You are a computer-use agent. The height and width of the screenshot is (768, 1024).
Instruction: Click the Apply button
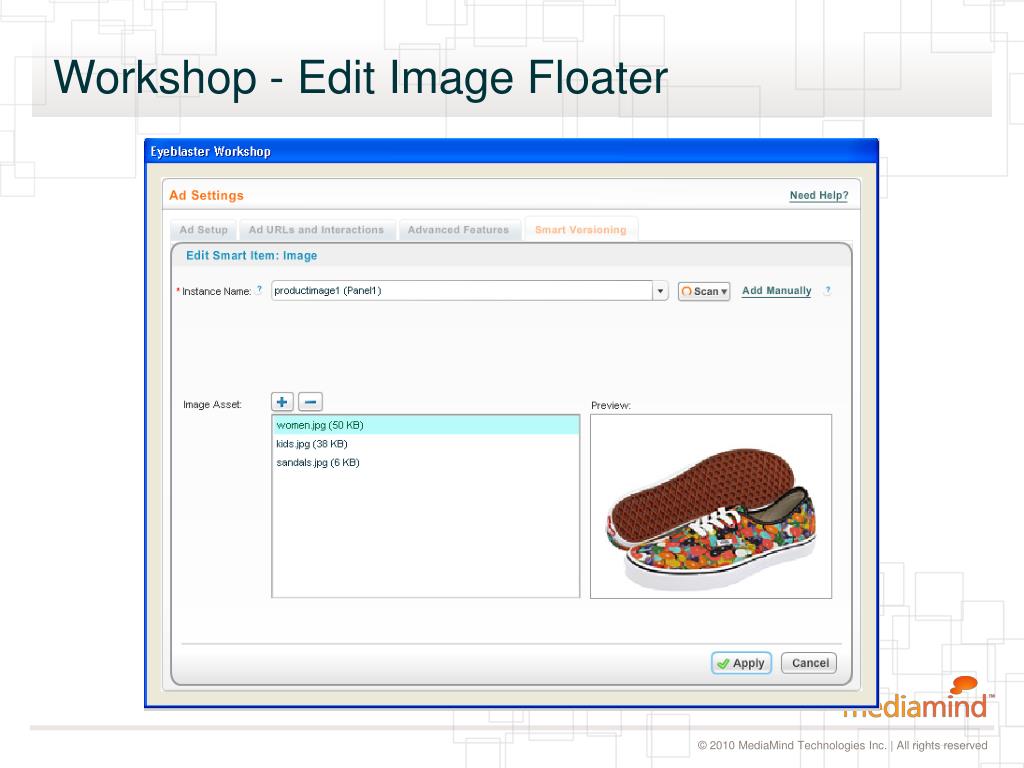point(741,663)
